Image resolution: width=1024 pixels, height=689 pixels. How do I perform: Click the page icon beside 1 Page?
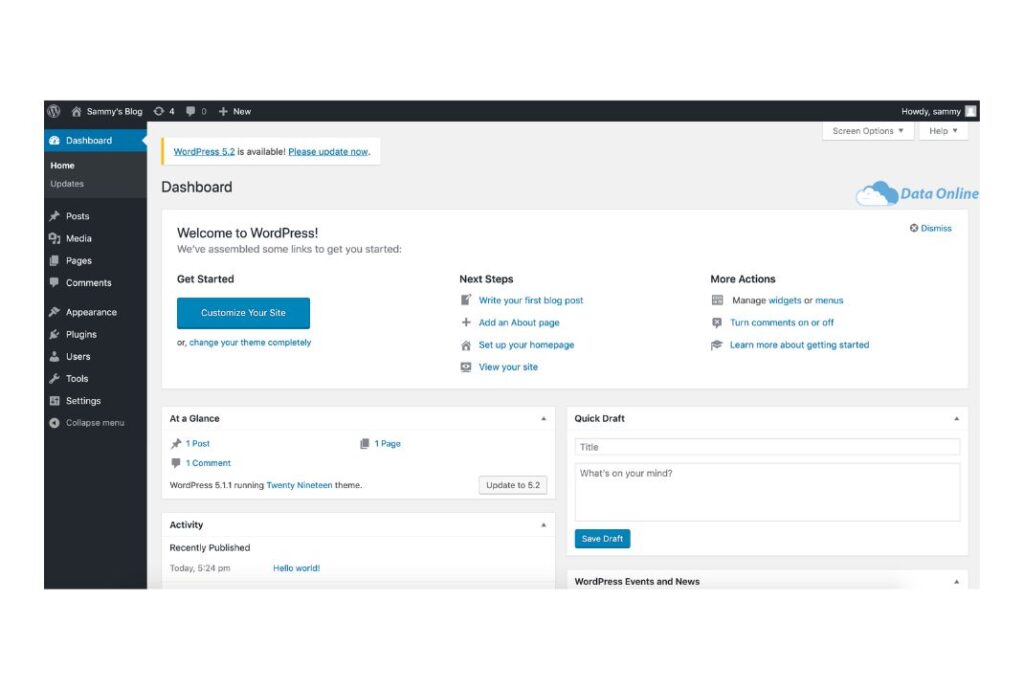coord(364,443)
